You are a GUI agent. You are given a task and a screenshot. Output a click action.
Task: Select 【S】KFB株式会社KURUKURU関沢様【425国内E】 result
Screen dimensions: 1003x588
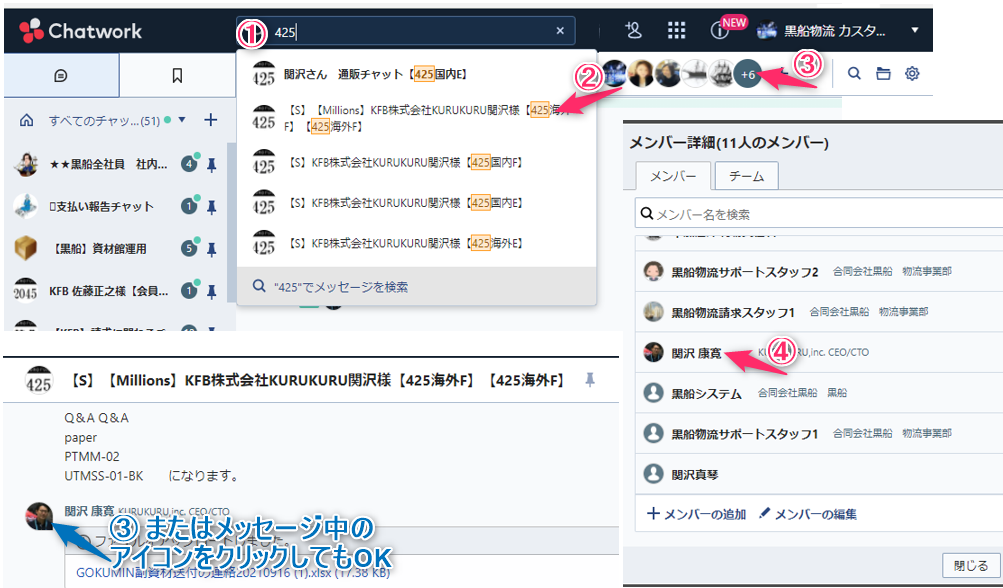416,203
